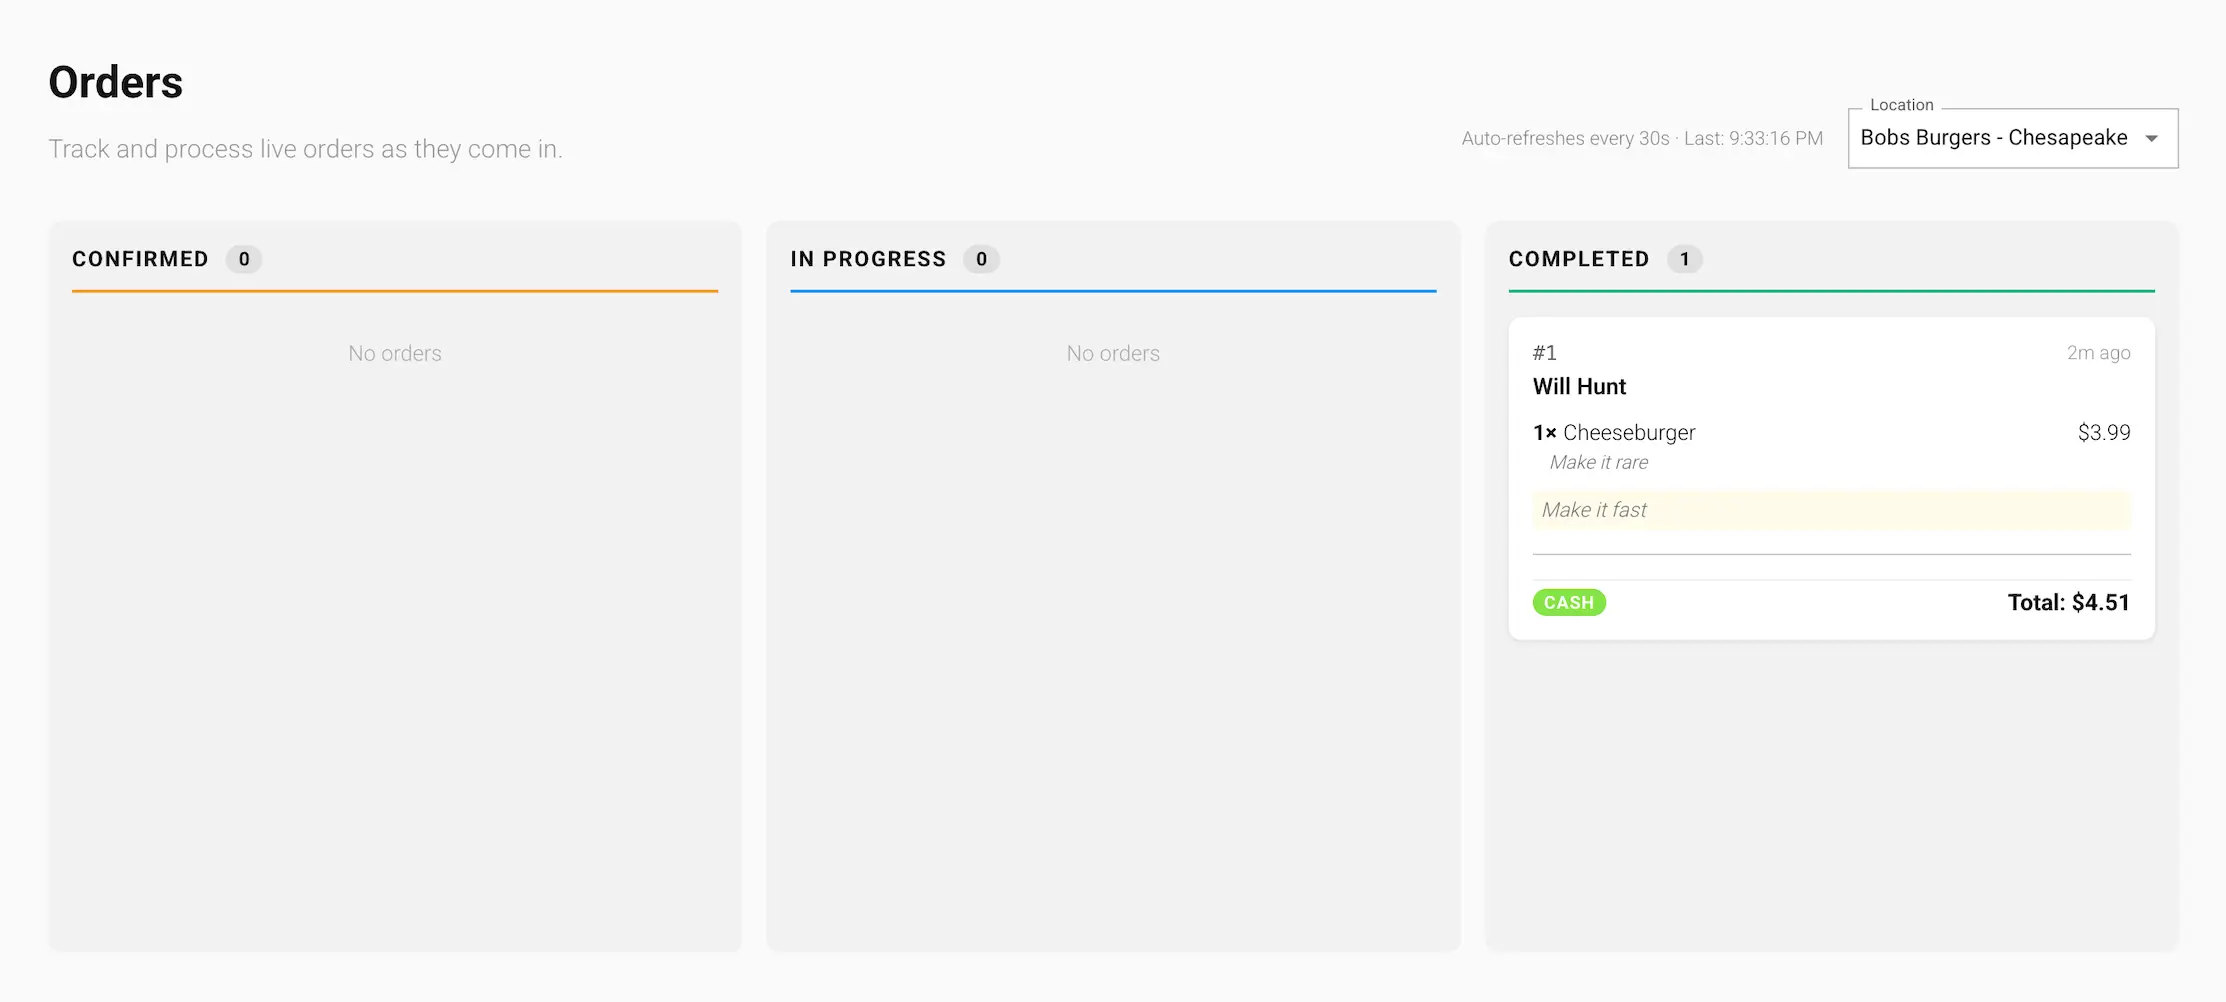Select the Will Hunt order card
Viewport: 2226px width, 1002px height.
click(x=1831, y=478)
